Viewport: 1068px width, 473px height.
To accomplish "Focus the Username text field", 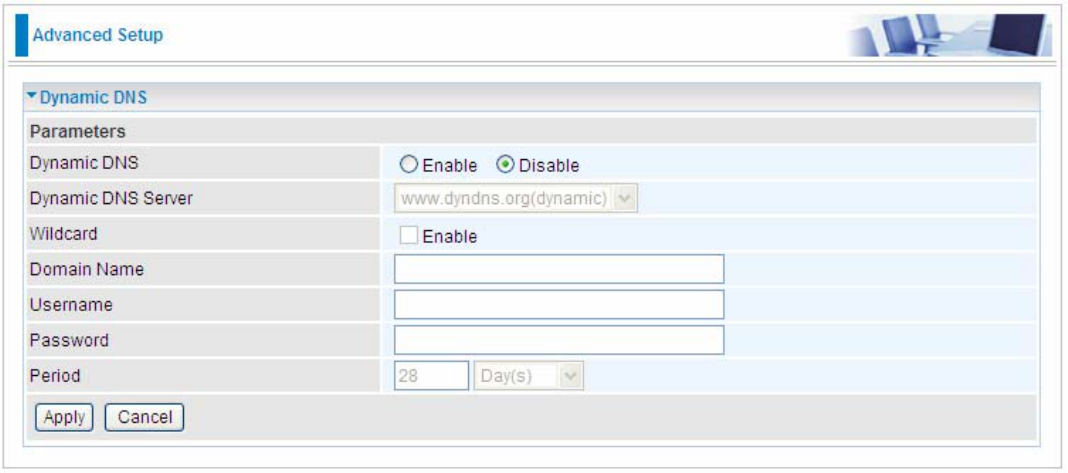I will coord(559,305).
